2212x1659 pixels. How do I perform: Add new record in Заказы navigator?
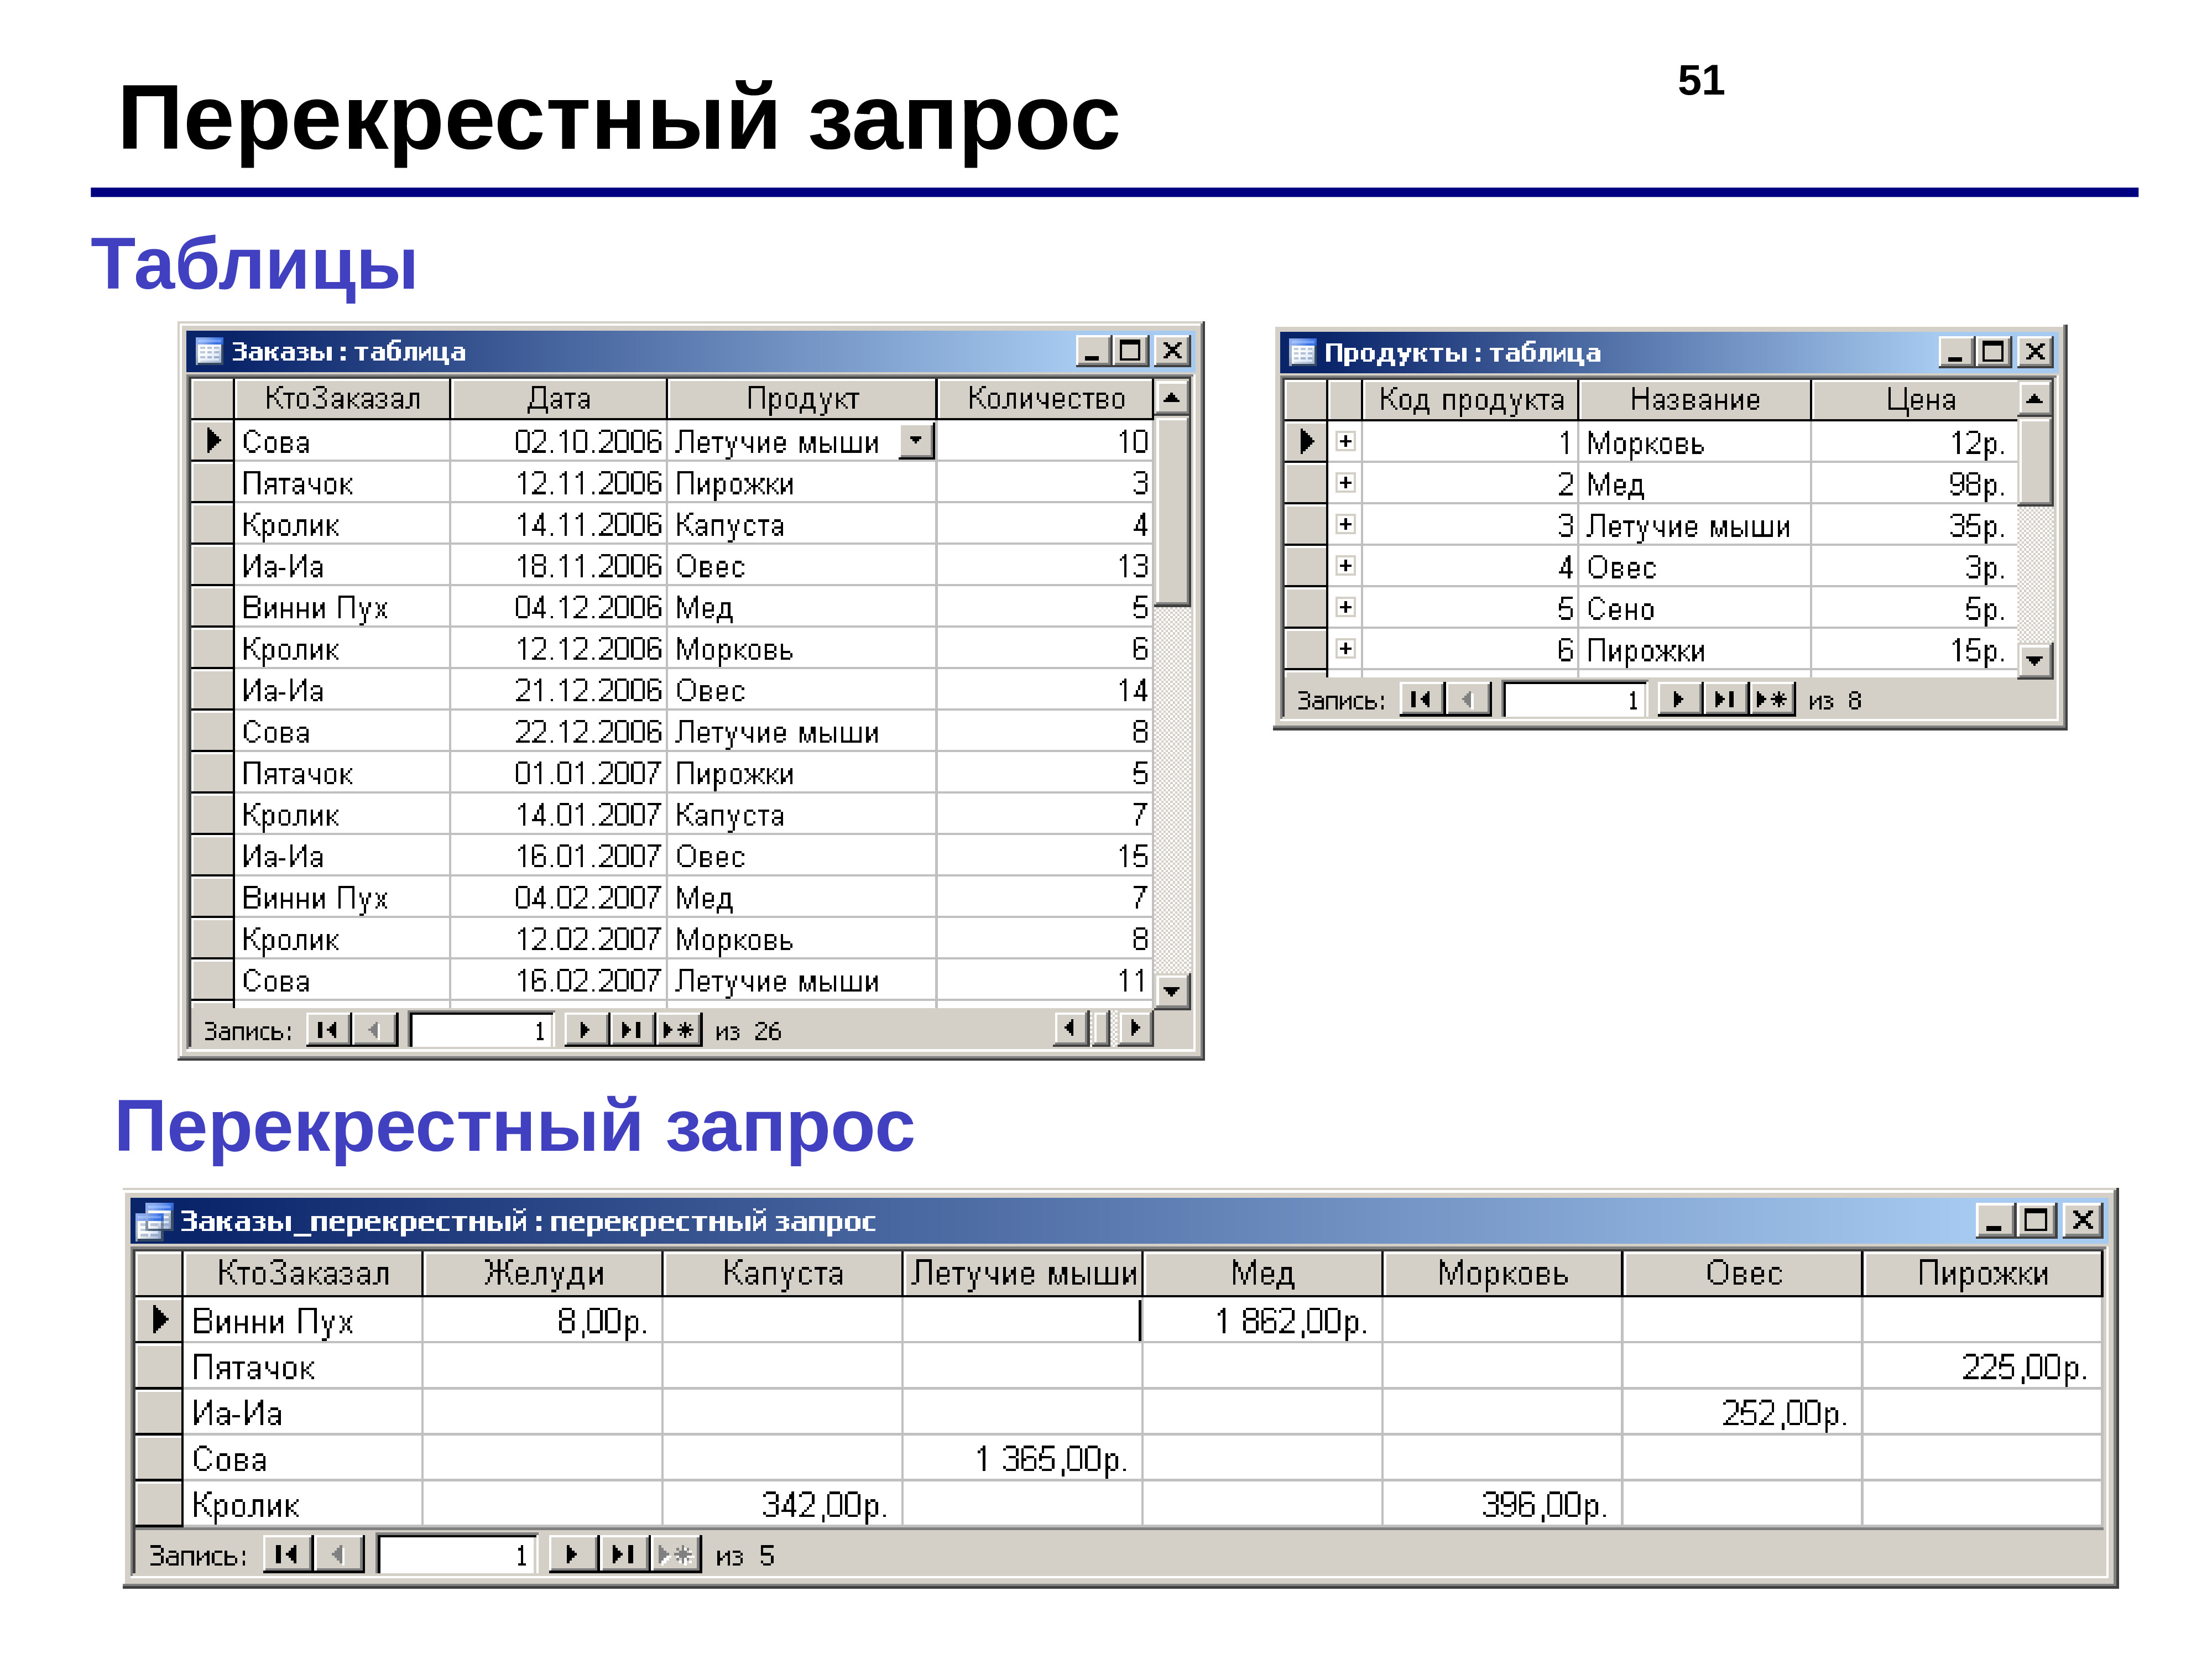tap(678, 1029)
